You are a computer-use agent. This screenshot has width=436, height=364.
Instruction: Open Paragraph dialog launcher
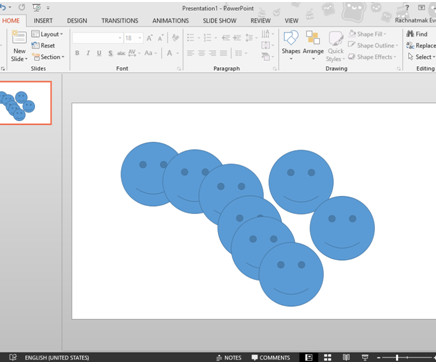coord(274,69)
